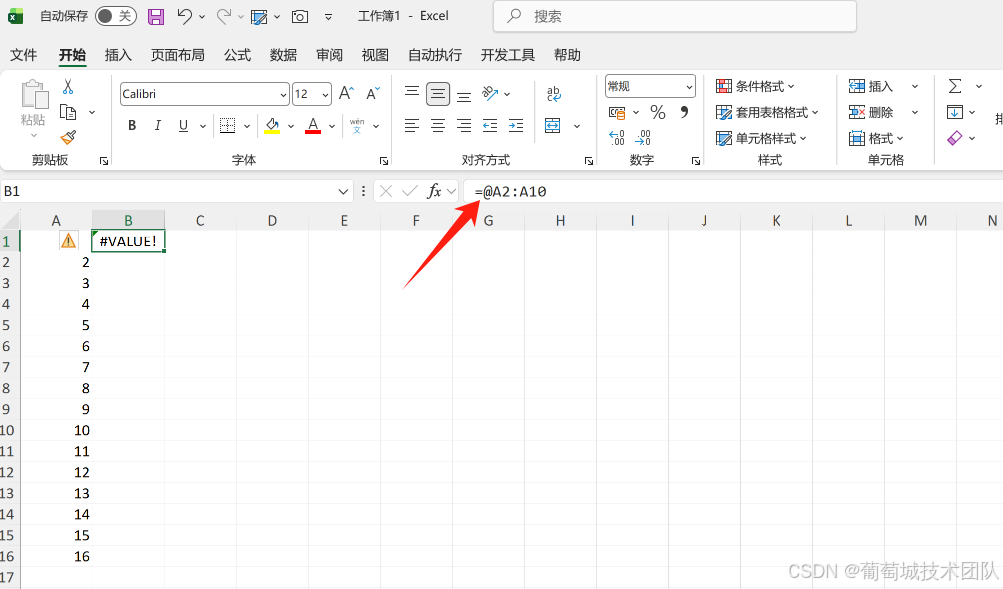Top align the cell contents

[x=412, y=93]
